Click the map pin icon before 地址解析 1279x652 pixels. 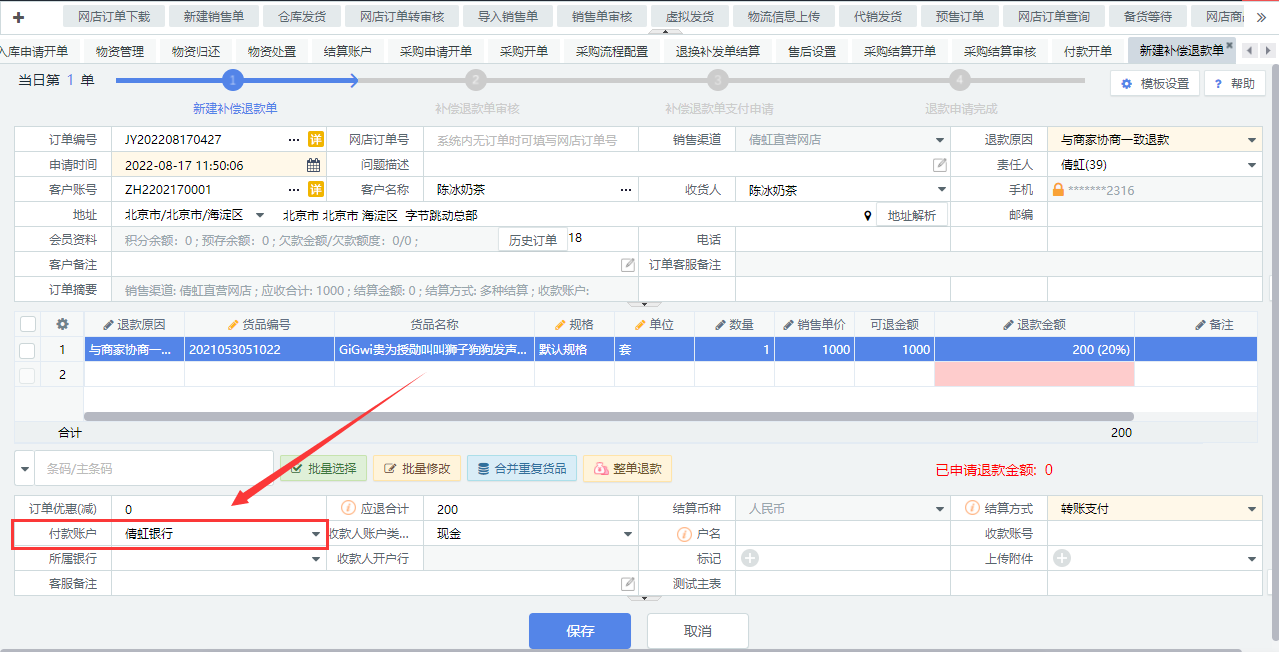[867, 215]
